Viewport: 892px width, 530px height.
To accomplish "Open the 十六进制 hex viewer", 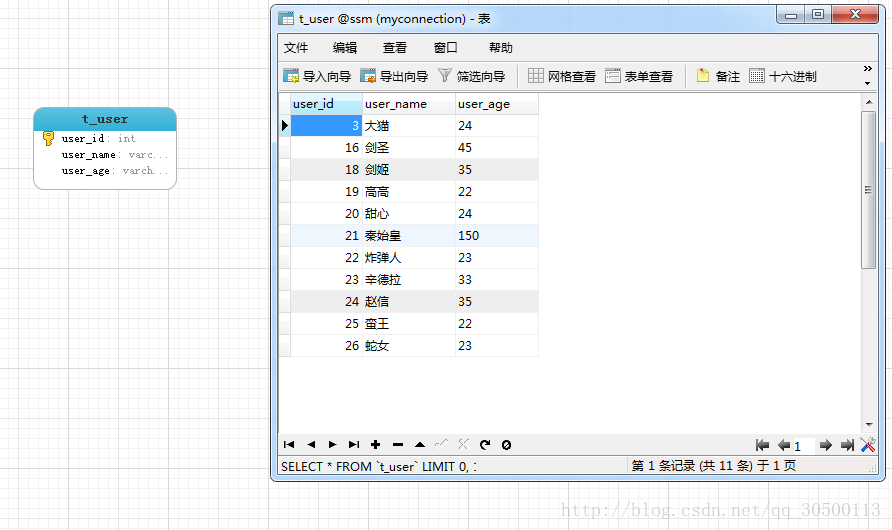I will [783, 76].
